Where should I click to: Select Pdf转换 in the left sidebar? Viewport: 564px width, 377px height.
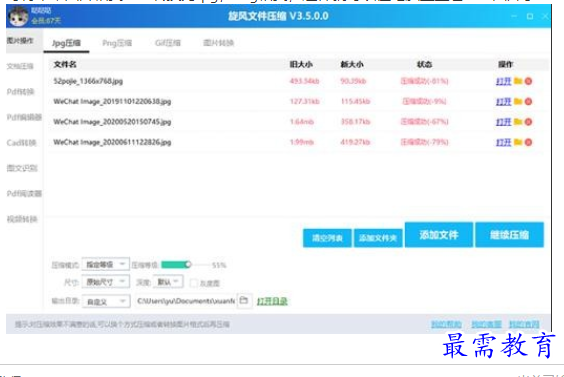click(21, 92)
